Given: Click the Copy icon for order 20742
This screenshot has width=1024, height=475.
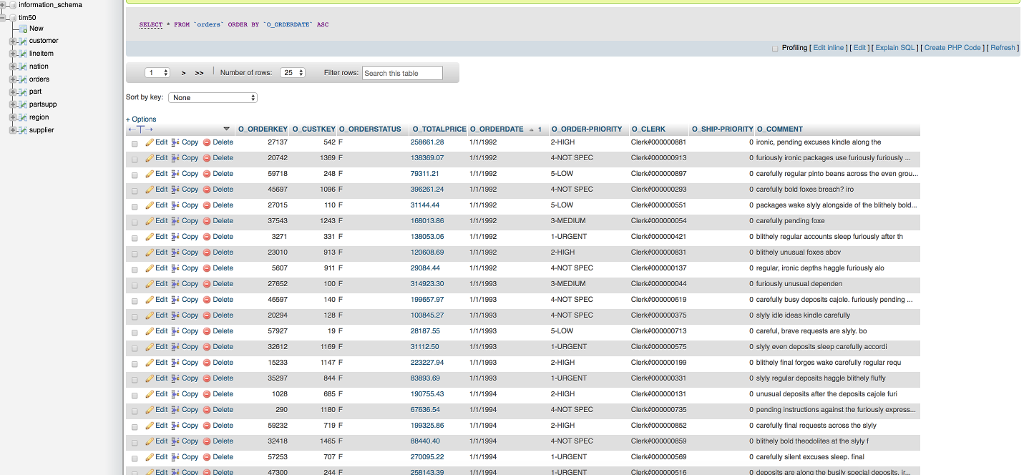Looking at the screenshot, I should coord(175,157).
